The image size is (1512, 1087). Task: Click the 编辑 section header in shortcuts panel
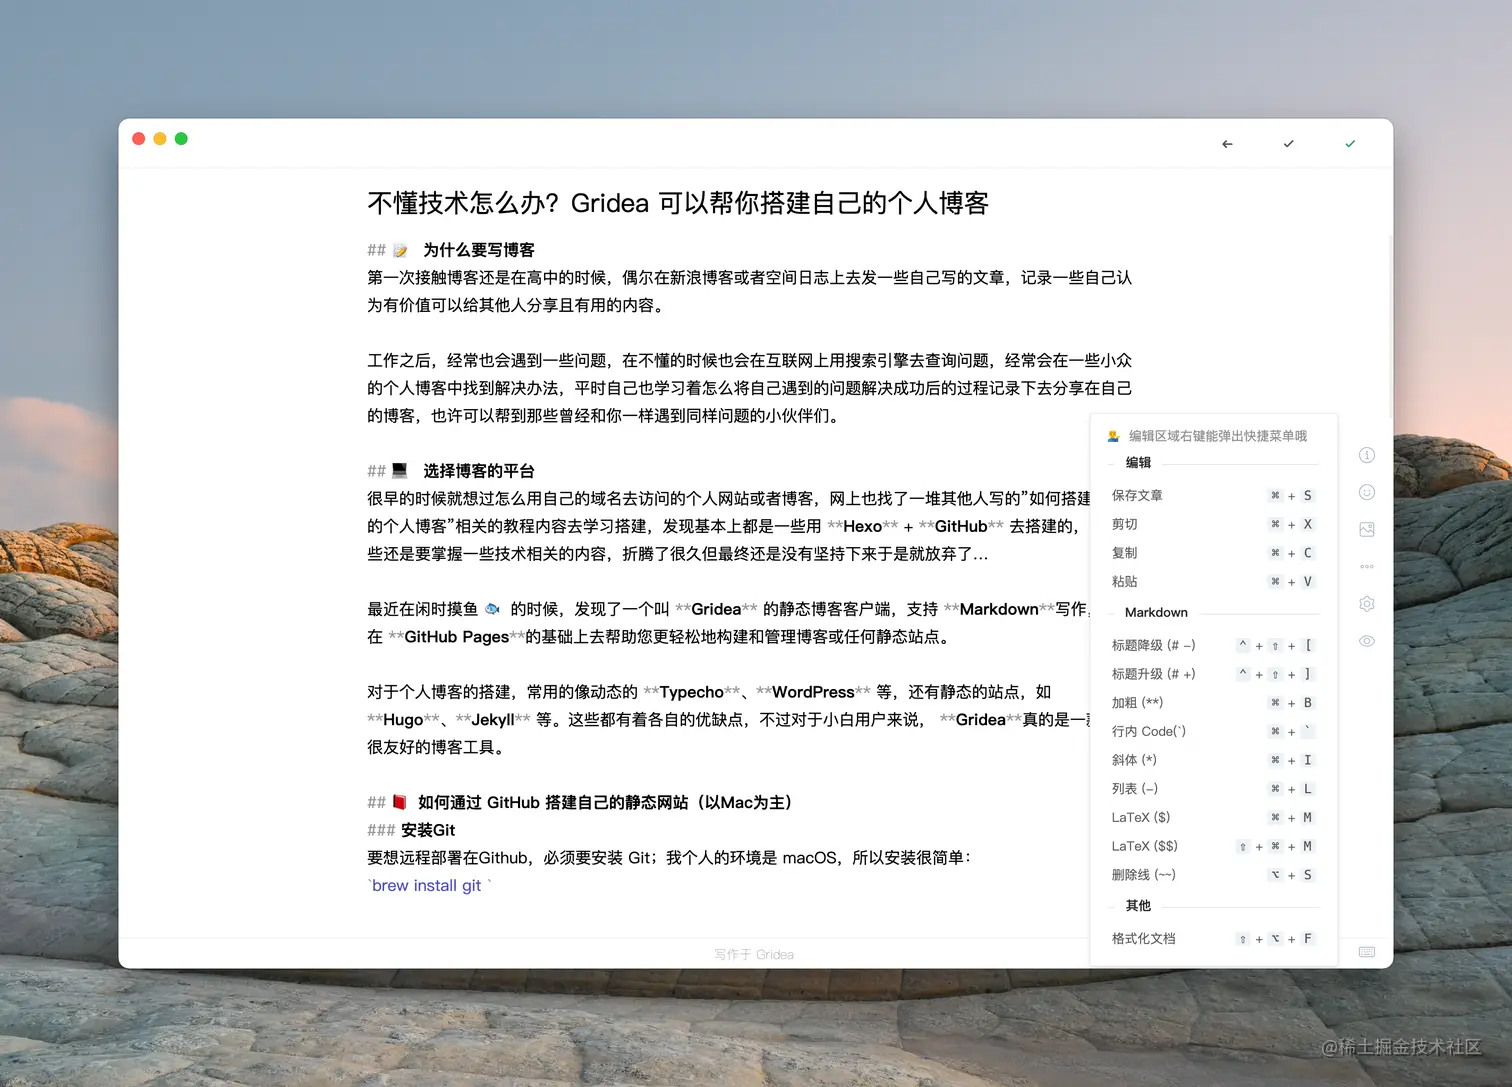1138,463
